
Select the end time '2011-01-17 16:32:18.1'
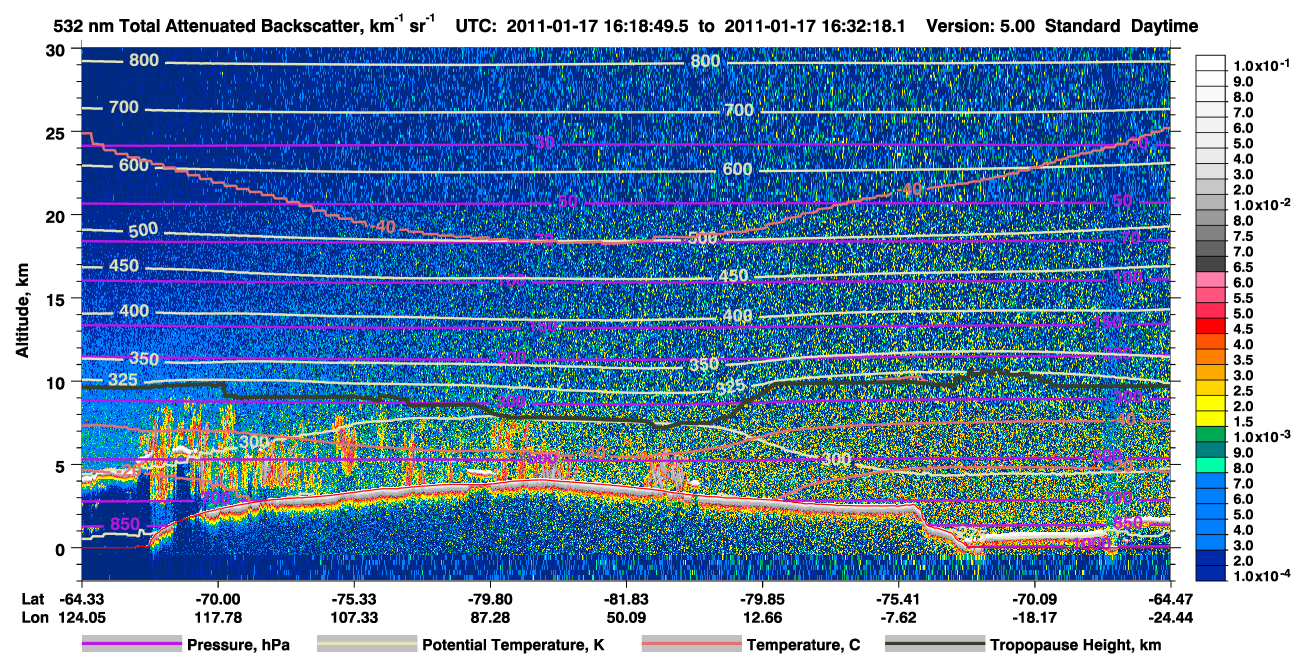[x=815, y=27]
